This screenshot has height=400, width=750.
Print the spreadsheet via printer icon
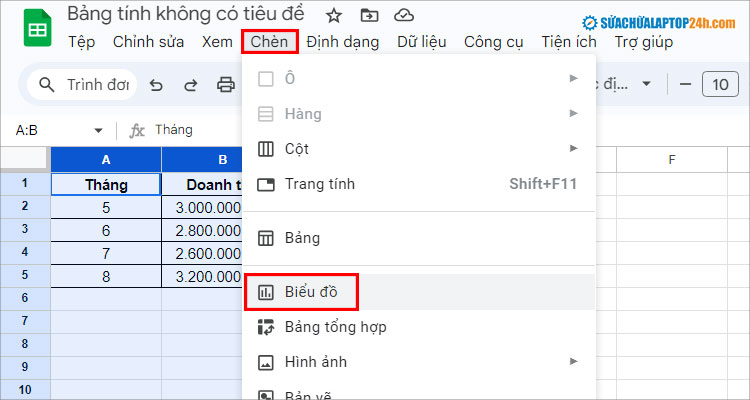point(226,85)
